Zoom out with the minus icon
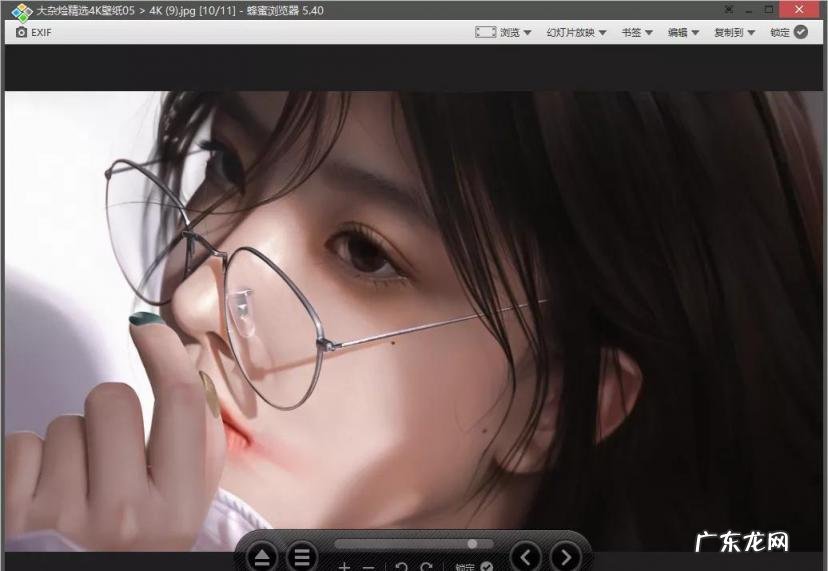The width and height of the screenshot is (828, 571). [x=368, y=567]
